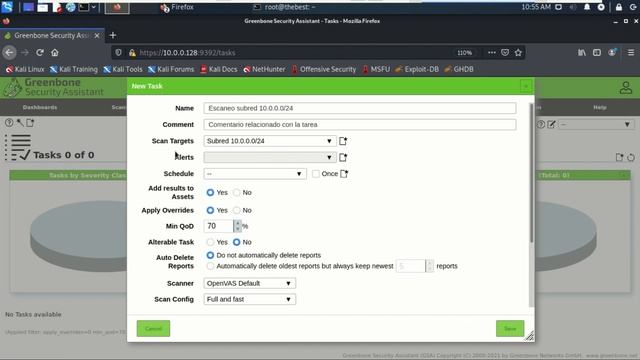Screen dimensions: 640x360
Task: Open the task wizard icon
Action: [x=20, y=122]
